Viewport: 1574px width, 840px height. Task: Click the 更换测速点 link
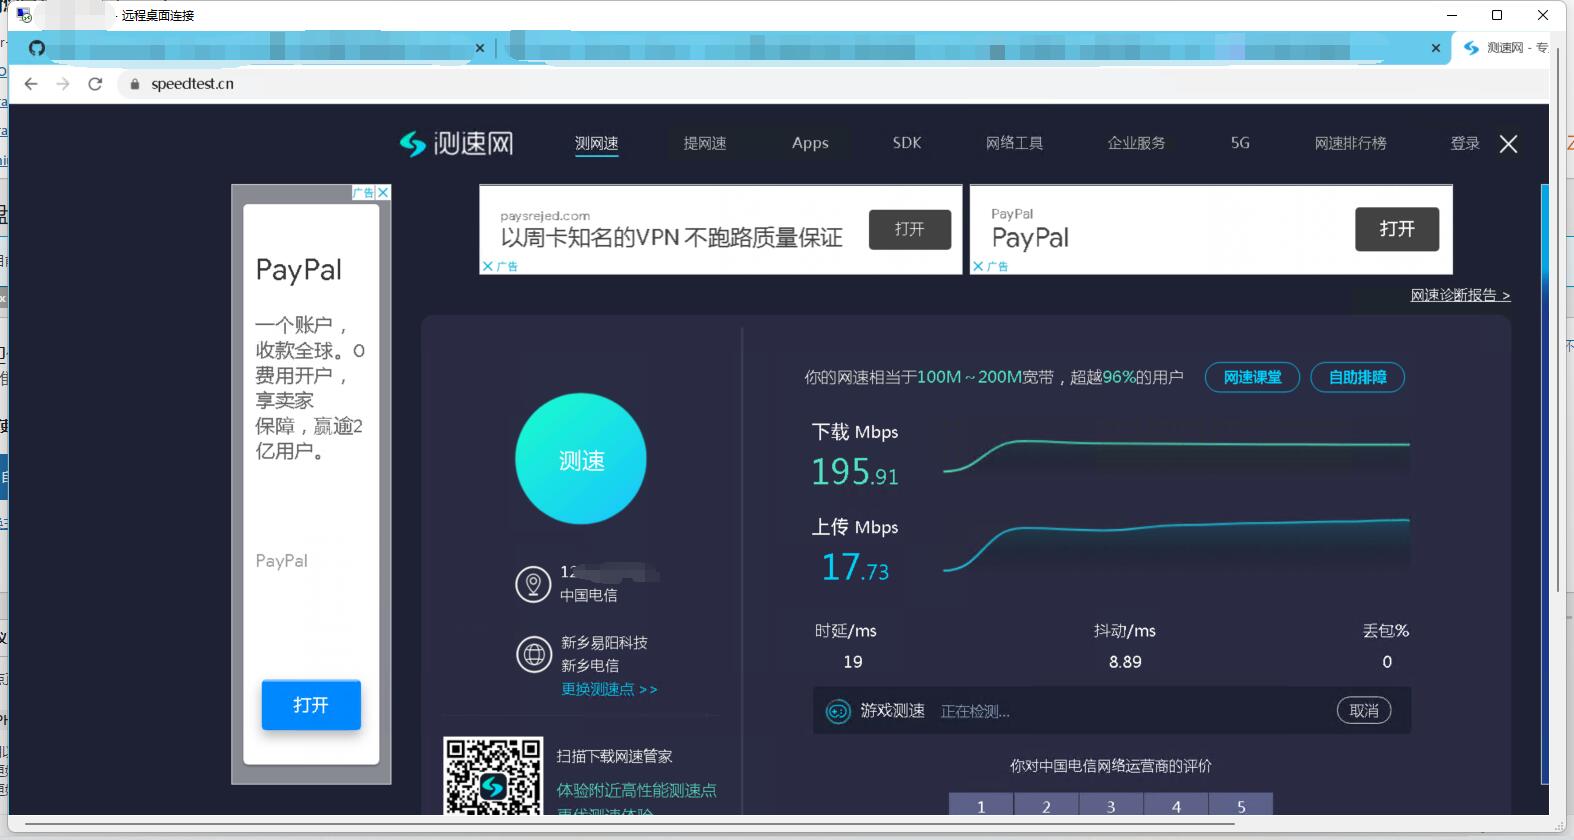(609, 689)
